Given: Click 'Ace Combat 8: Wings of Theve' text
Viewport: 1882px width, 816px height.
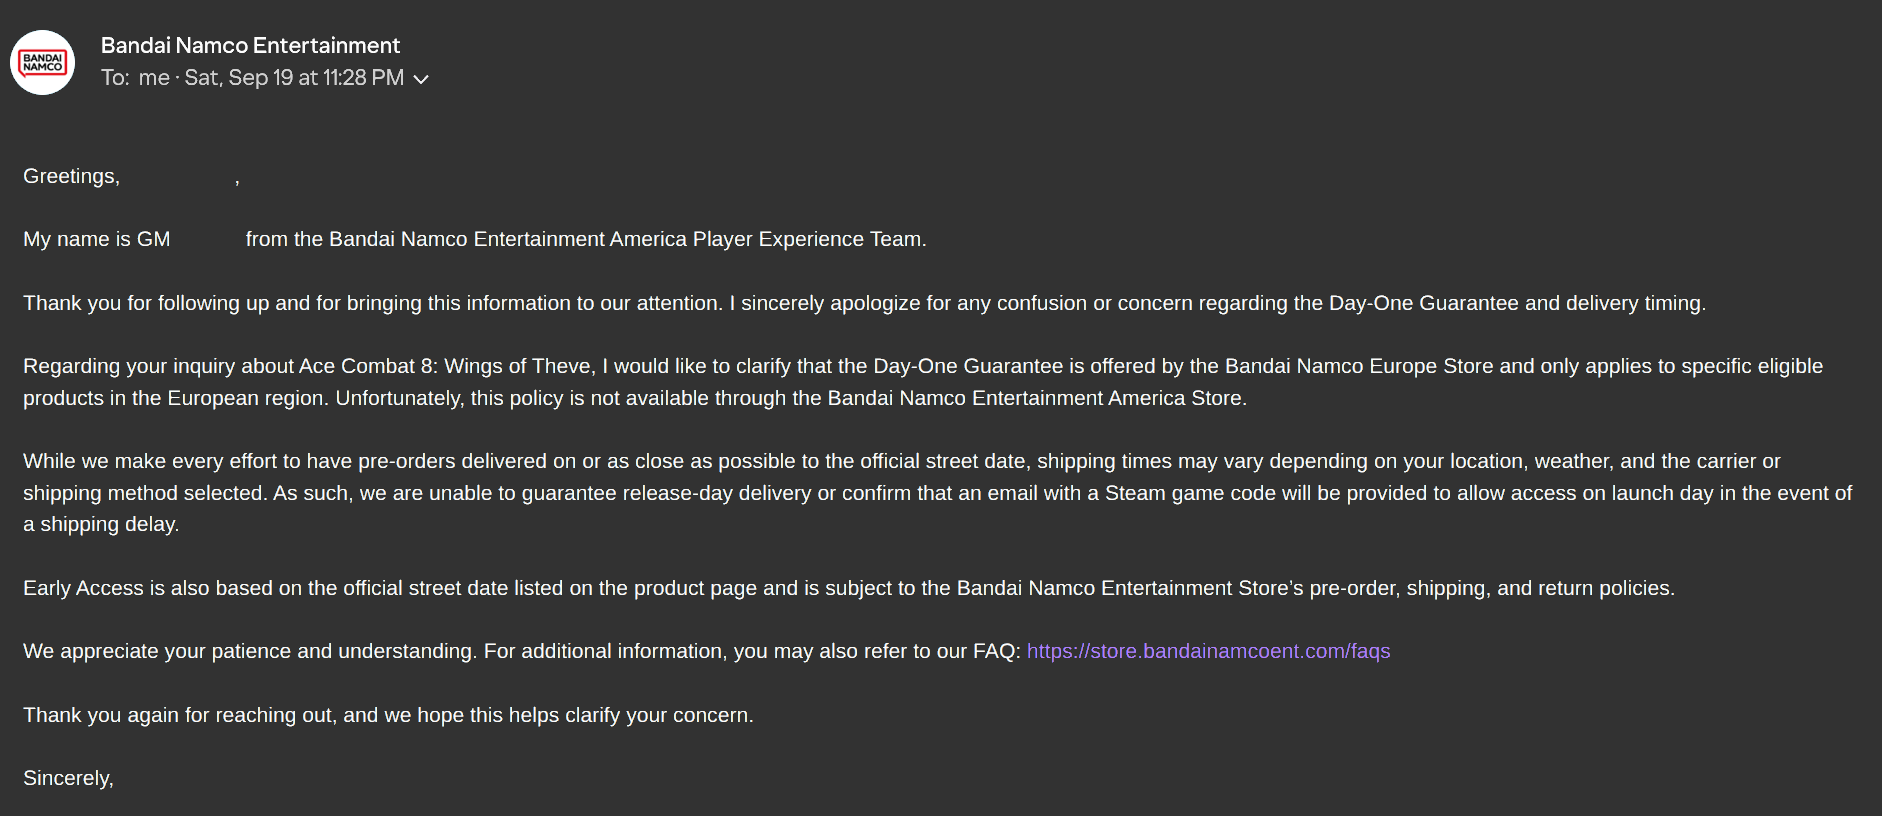Looking at the screenshot, I should [x=446, y=366].
